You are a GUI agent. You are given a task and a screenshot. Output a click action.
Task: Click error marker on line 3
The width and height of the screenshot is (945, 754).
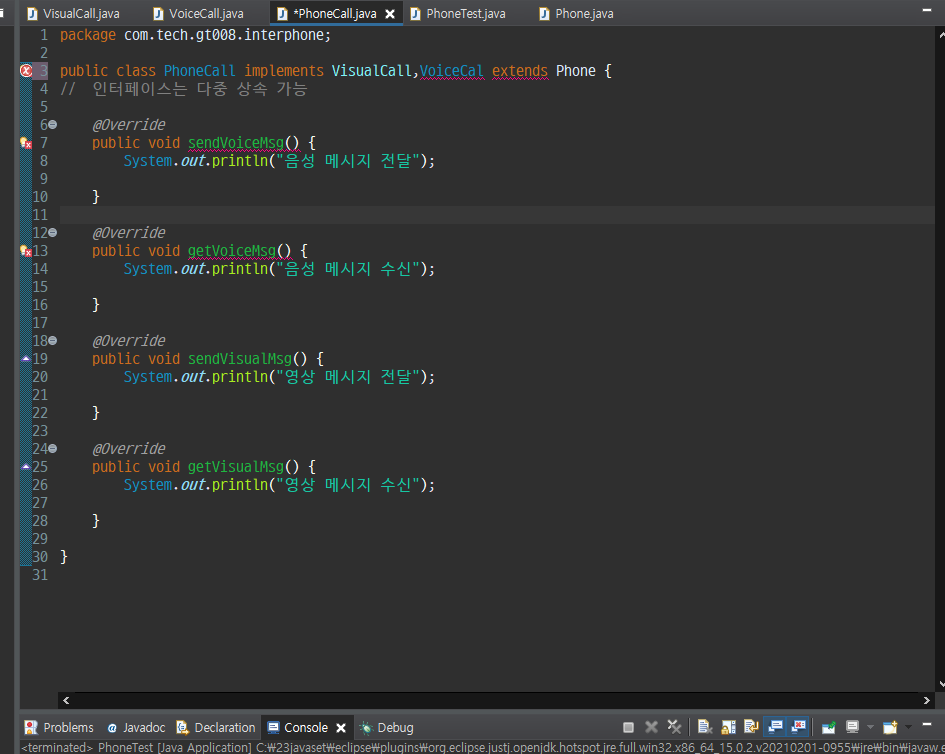tap(26, 71)
